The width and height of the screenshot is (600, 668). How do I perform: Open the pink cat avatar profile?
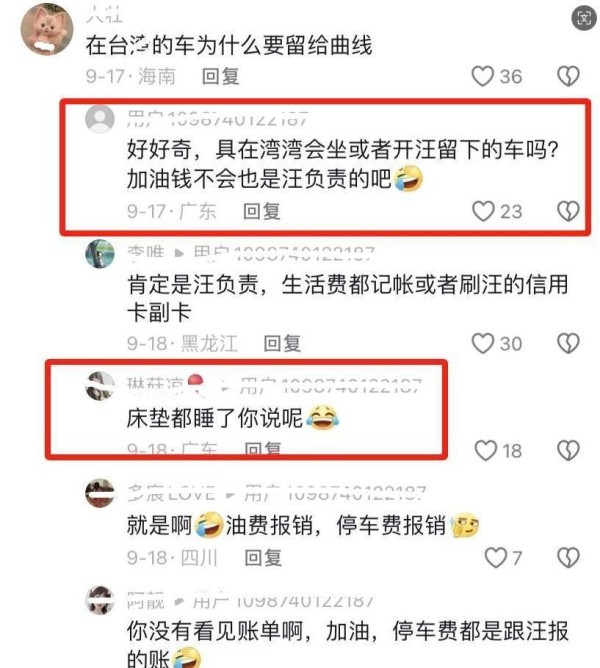tap(47, 29)
